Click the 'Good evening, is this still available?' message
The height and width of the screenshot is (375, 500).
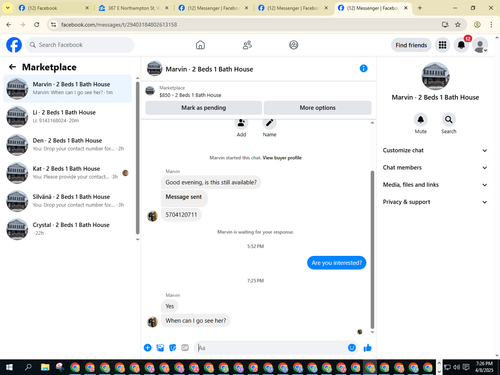coord(211,182)
